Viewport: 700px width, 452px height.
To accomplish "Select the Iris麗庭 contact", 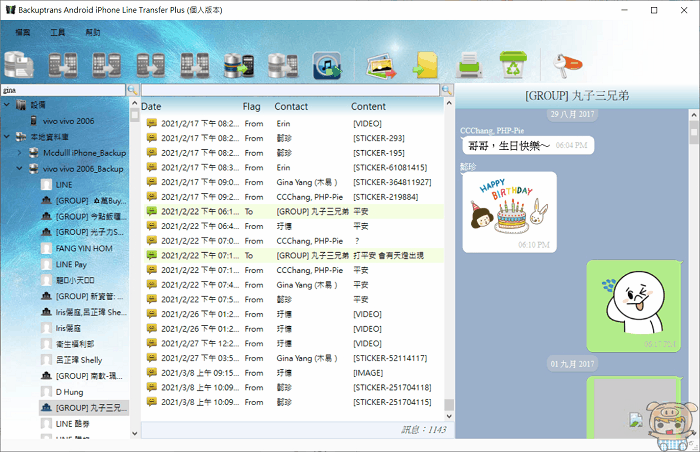I will point(68,328).
